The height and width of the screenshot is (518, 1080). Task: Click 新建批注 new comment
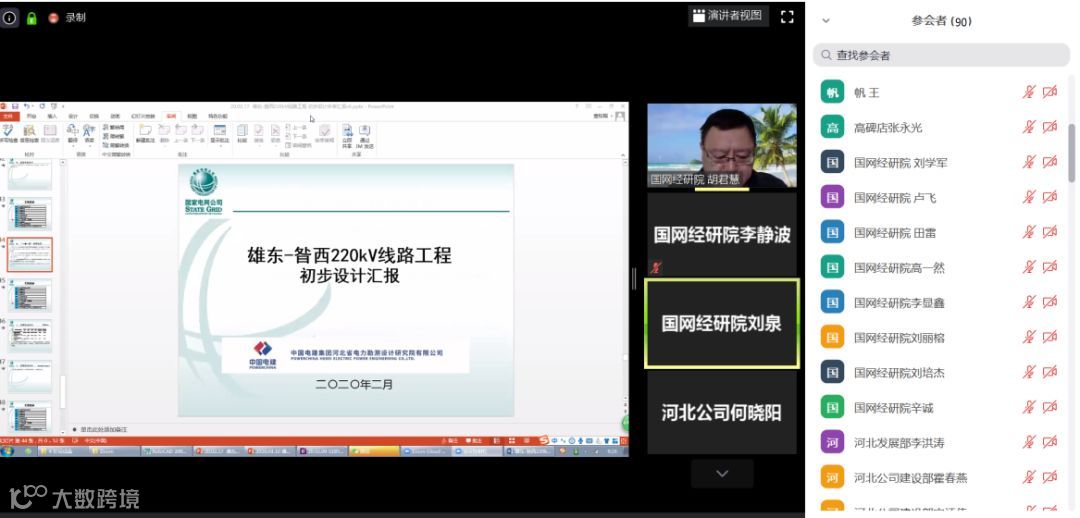pyautogui.click(x=145, y=134)
